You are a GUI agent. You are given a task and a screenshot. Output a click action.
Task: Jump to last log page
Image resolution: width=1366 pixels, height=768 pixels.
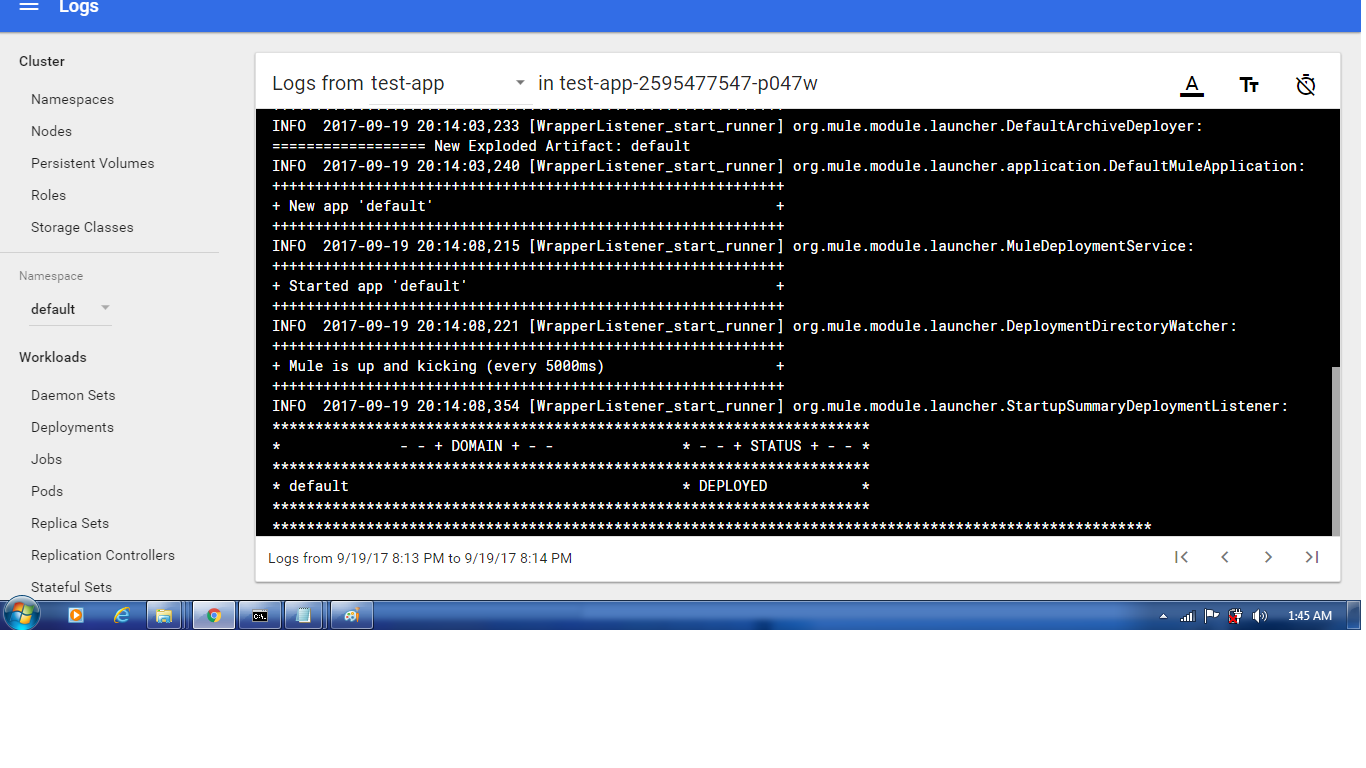click(1312, 557)
